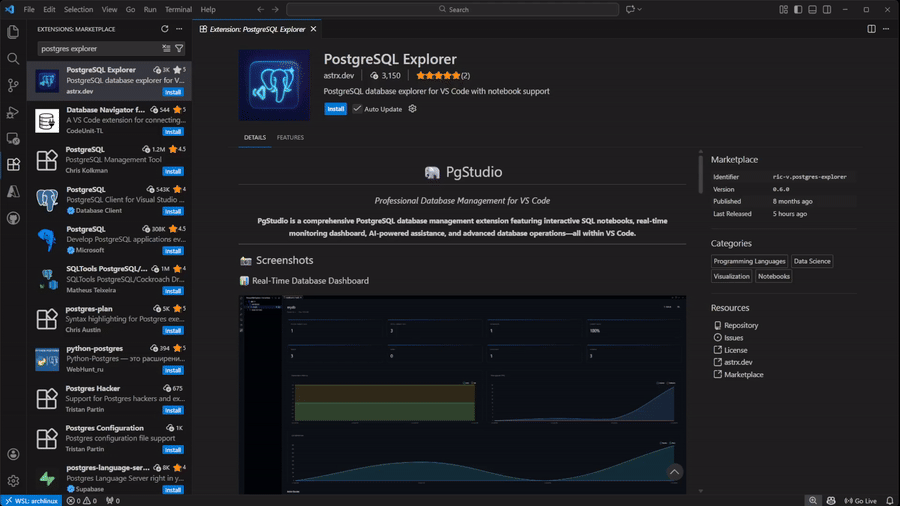
Task: Switch to the FEATURES tab
Action: pyautogui.click(x=290, y=138)
